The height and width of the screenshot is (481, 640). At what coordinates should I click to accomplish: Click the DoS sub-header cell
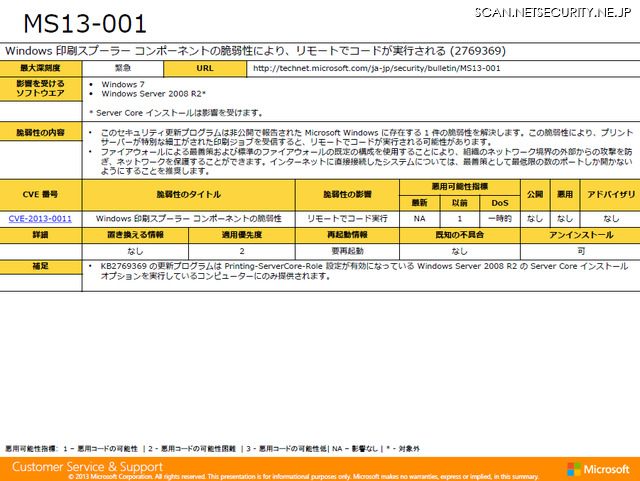coord(500,203)
